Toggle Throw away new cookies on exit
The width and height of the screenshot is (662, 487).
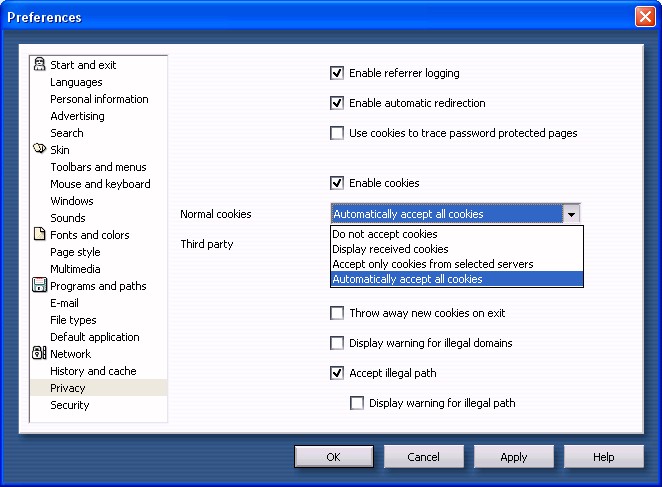(337, 313)
